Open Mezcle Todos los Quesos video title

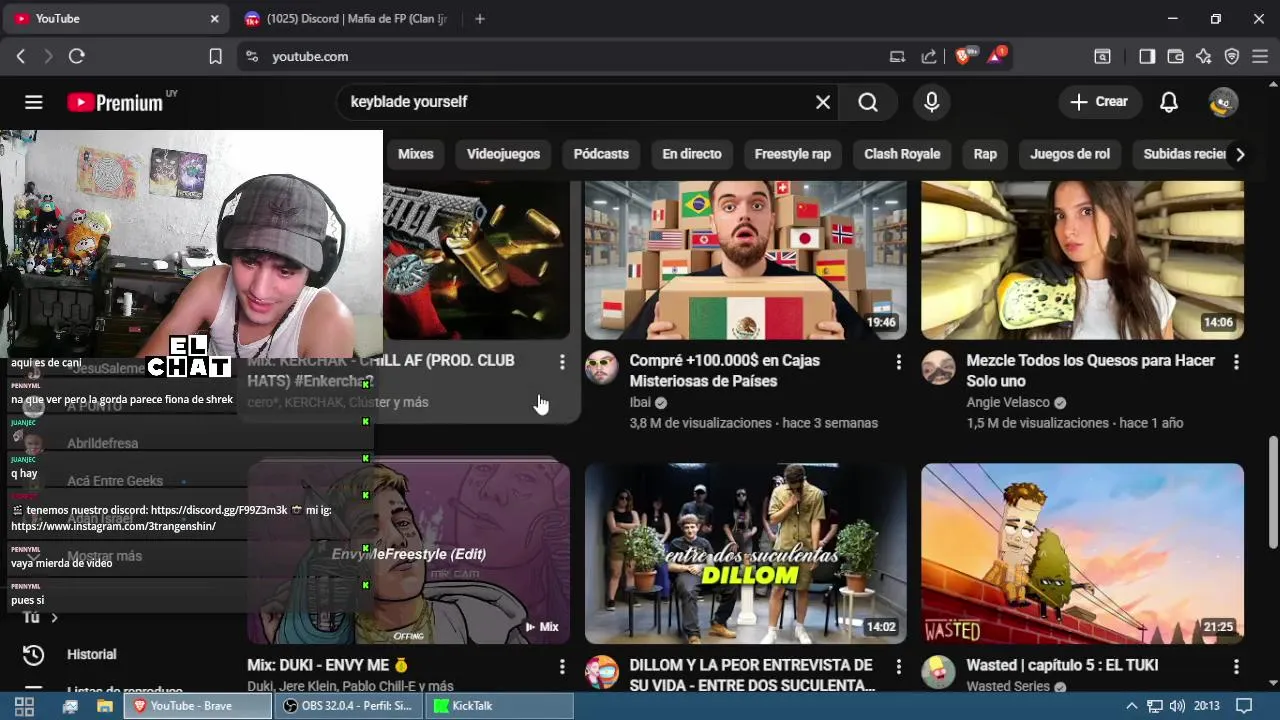pyautogui.click(x=1090, y=371)
